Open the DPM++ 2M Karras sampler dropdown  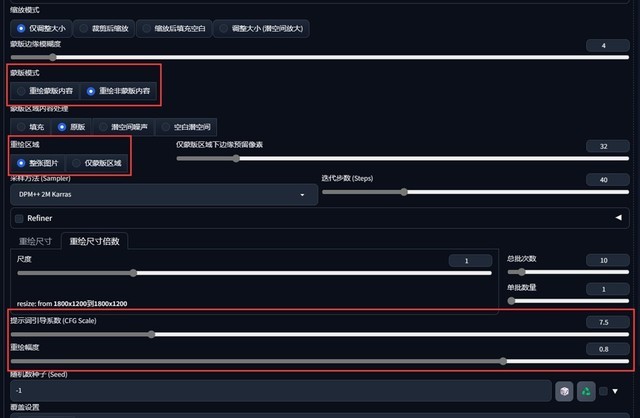[162, 195]
